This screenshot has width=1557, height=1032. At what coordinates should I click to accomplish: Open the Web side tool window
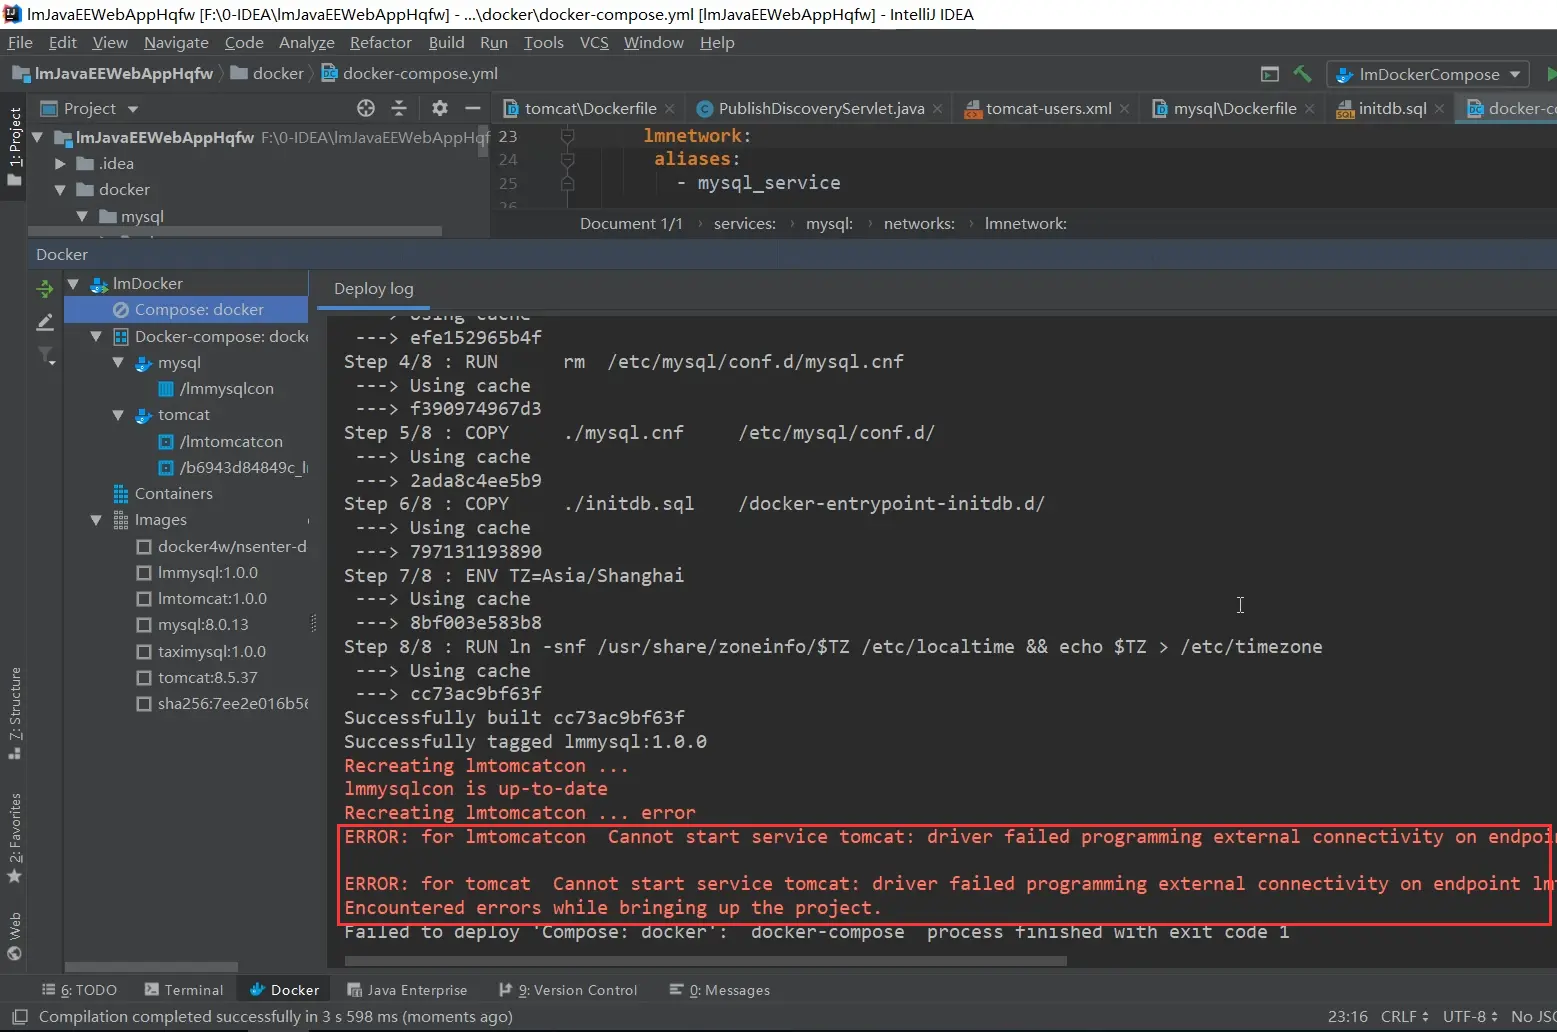pos(14,936)
